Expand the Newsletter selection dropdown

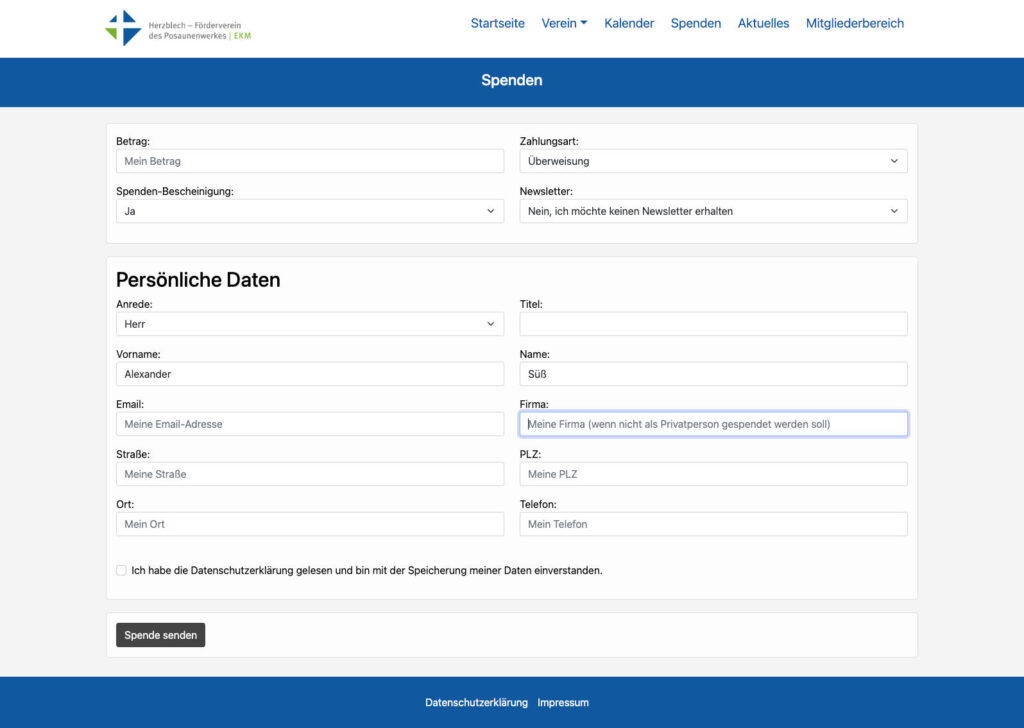pyautogui.click(x=713, y=211)
